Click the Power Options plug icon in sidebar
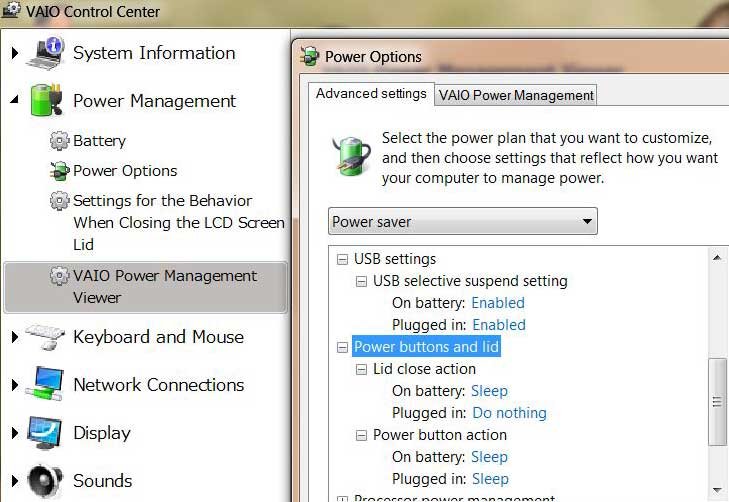Viewport: 729px width, 502px height. click(x=60, y=171)
